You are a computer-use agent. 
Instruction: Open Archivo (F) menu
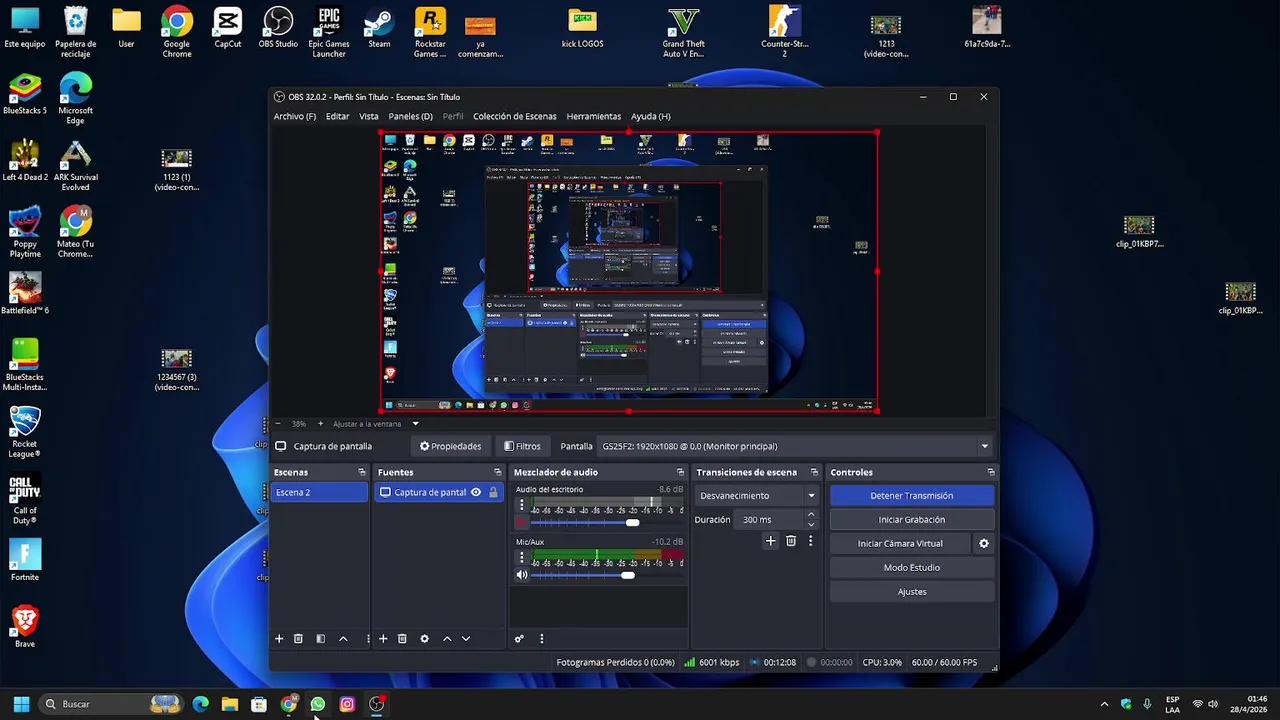pos(294,116)
